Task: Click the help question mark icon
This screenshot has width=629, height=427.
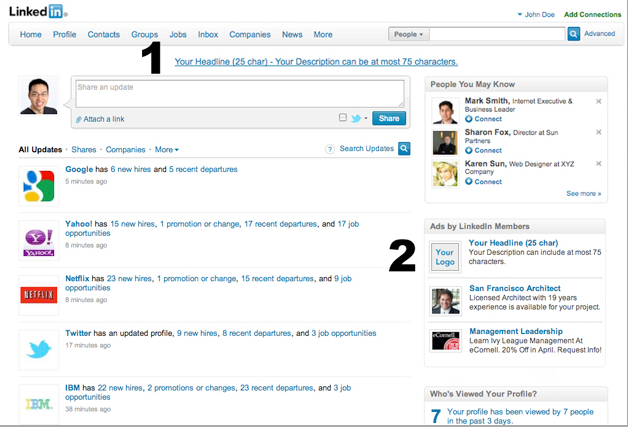Action: point(330,150)
